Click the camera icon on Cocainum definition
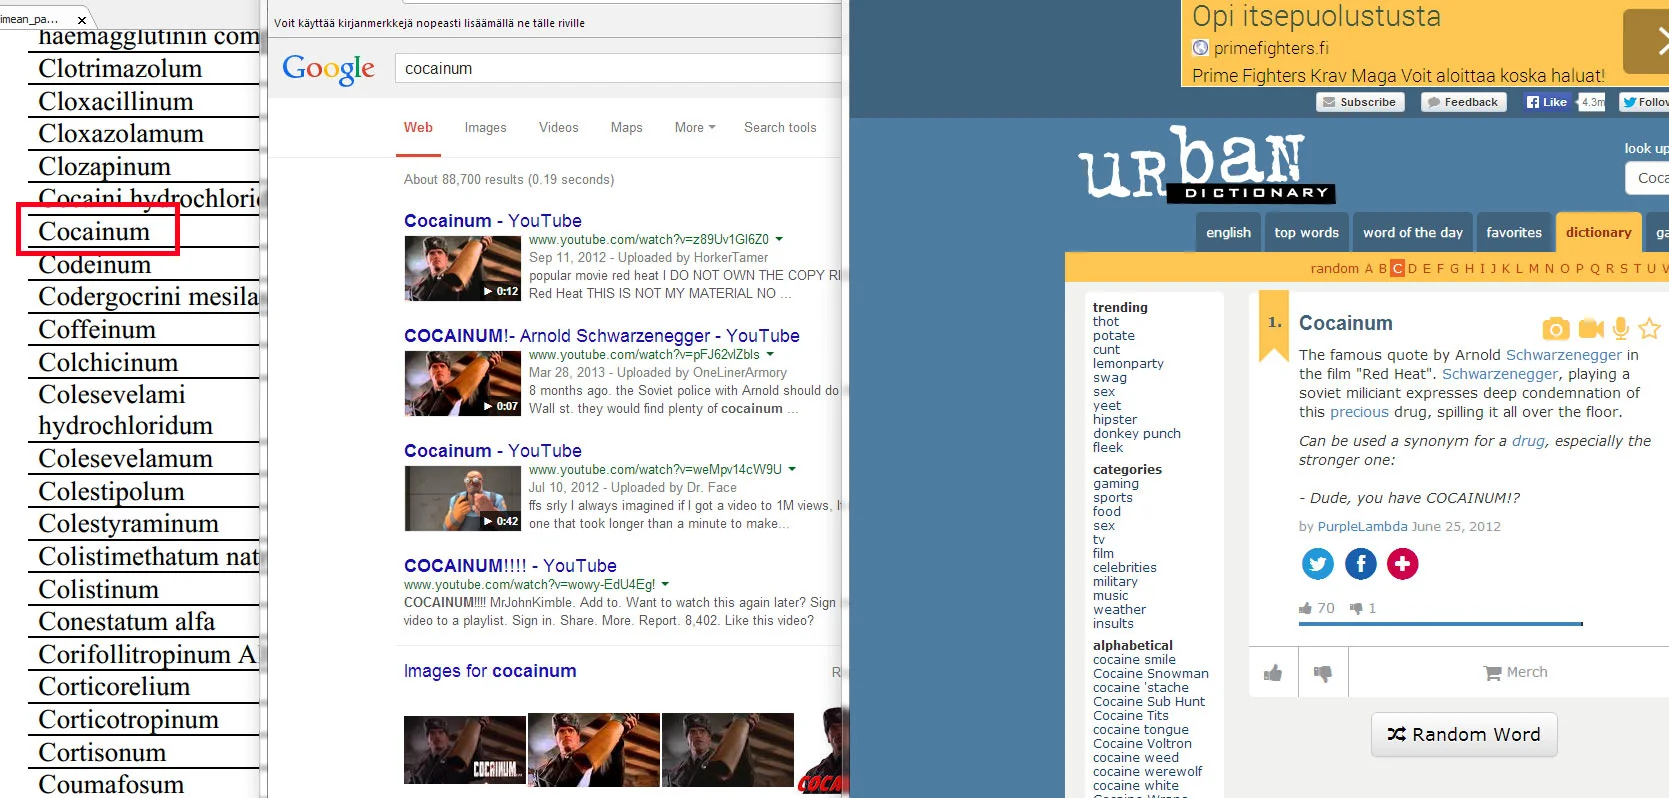Image resolution: width=1669 pixels, height=798 pixels. [x=1555, y=328]
